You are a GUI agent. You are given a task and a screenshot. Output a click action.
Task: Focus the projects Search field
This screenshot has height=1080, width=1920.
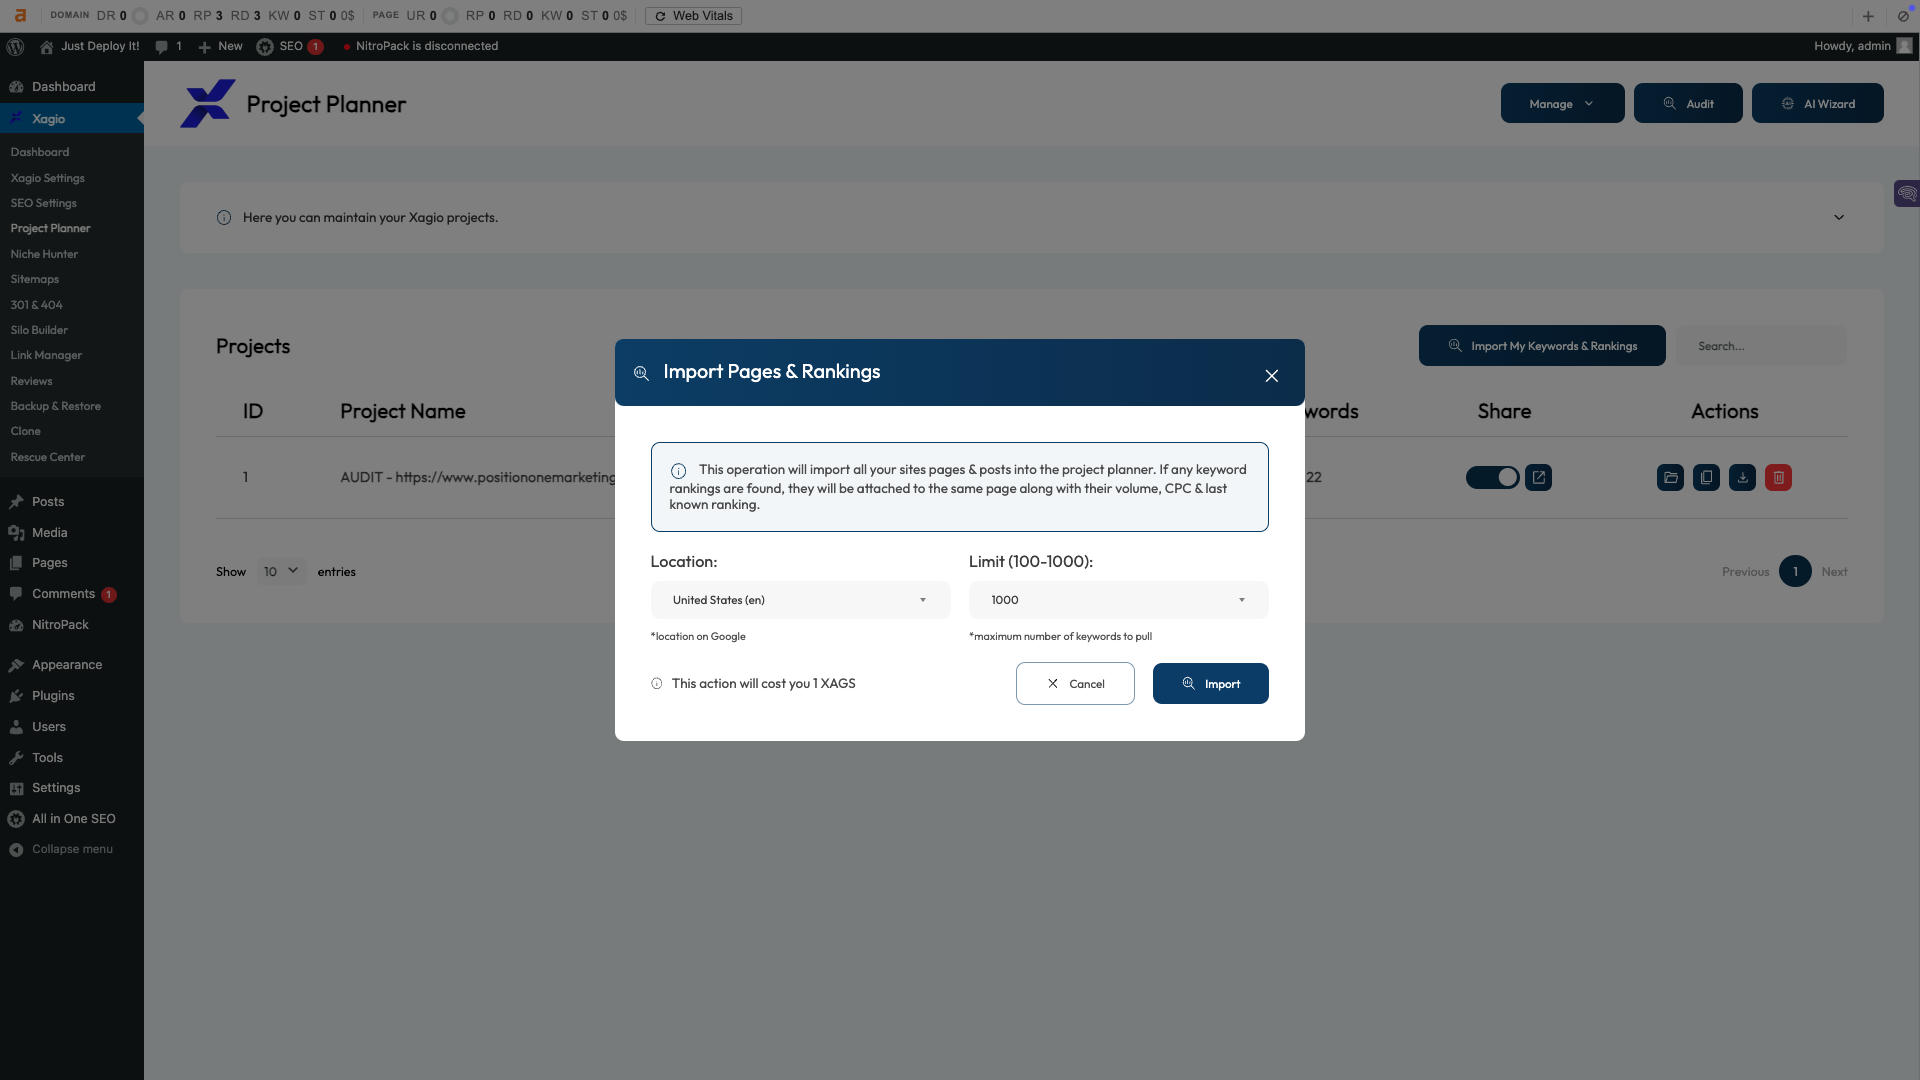[1761, 346]
